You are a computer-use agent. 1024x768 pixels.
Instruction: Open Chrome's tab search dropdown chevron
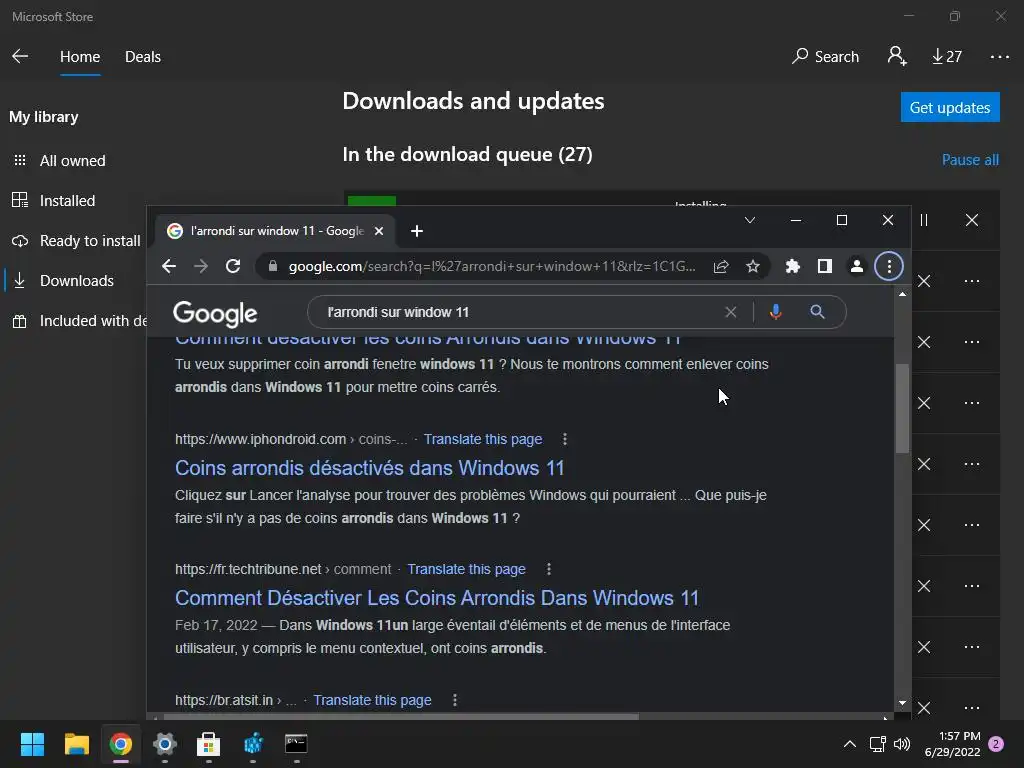point(750,220)
